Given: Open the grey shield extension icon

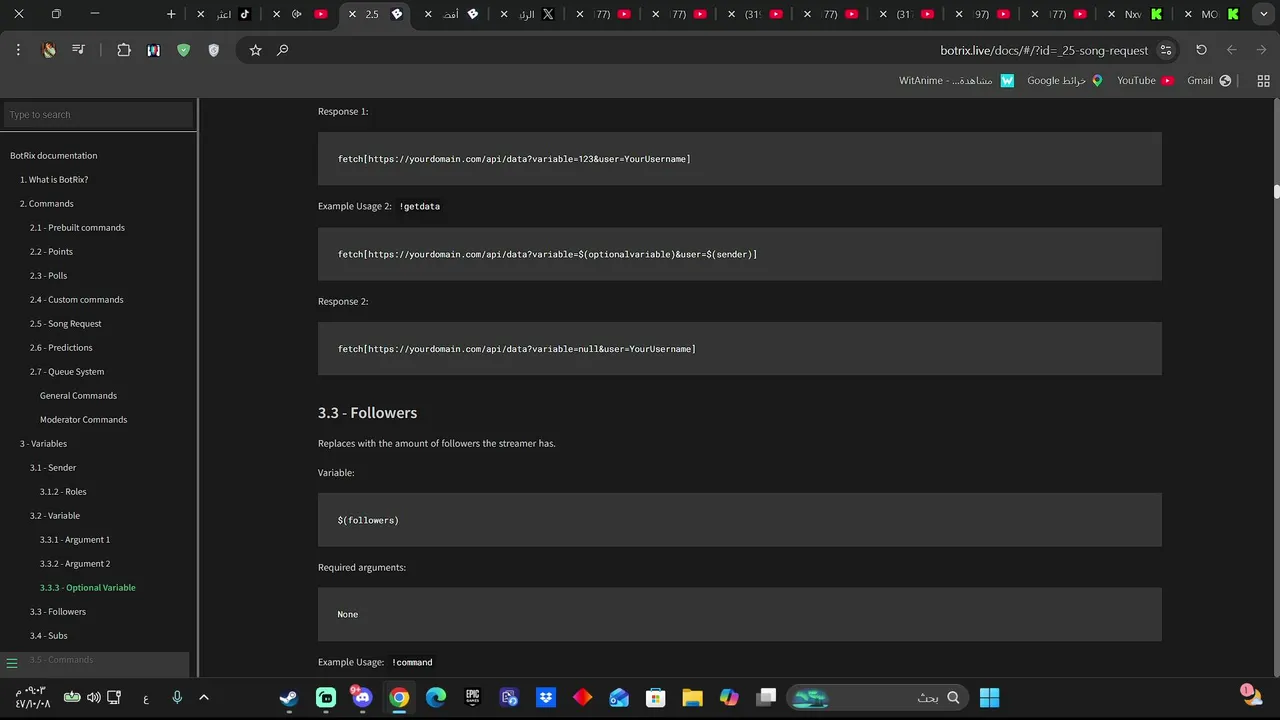Looking at the screenshot, I should [x=213, y=50].
